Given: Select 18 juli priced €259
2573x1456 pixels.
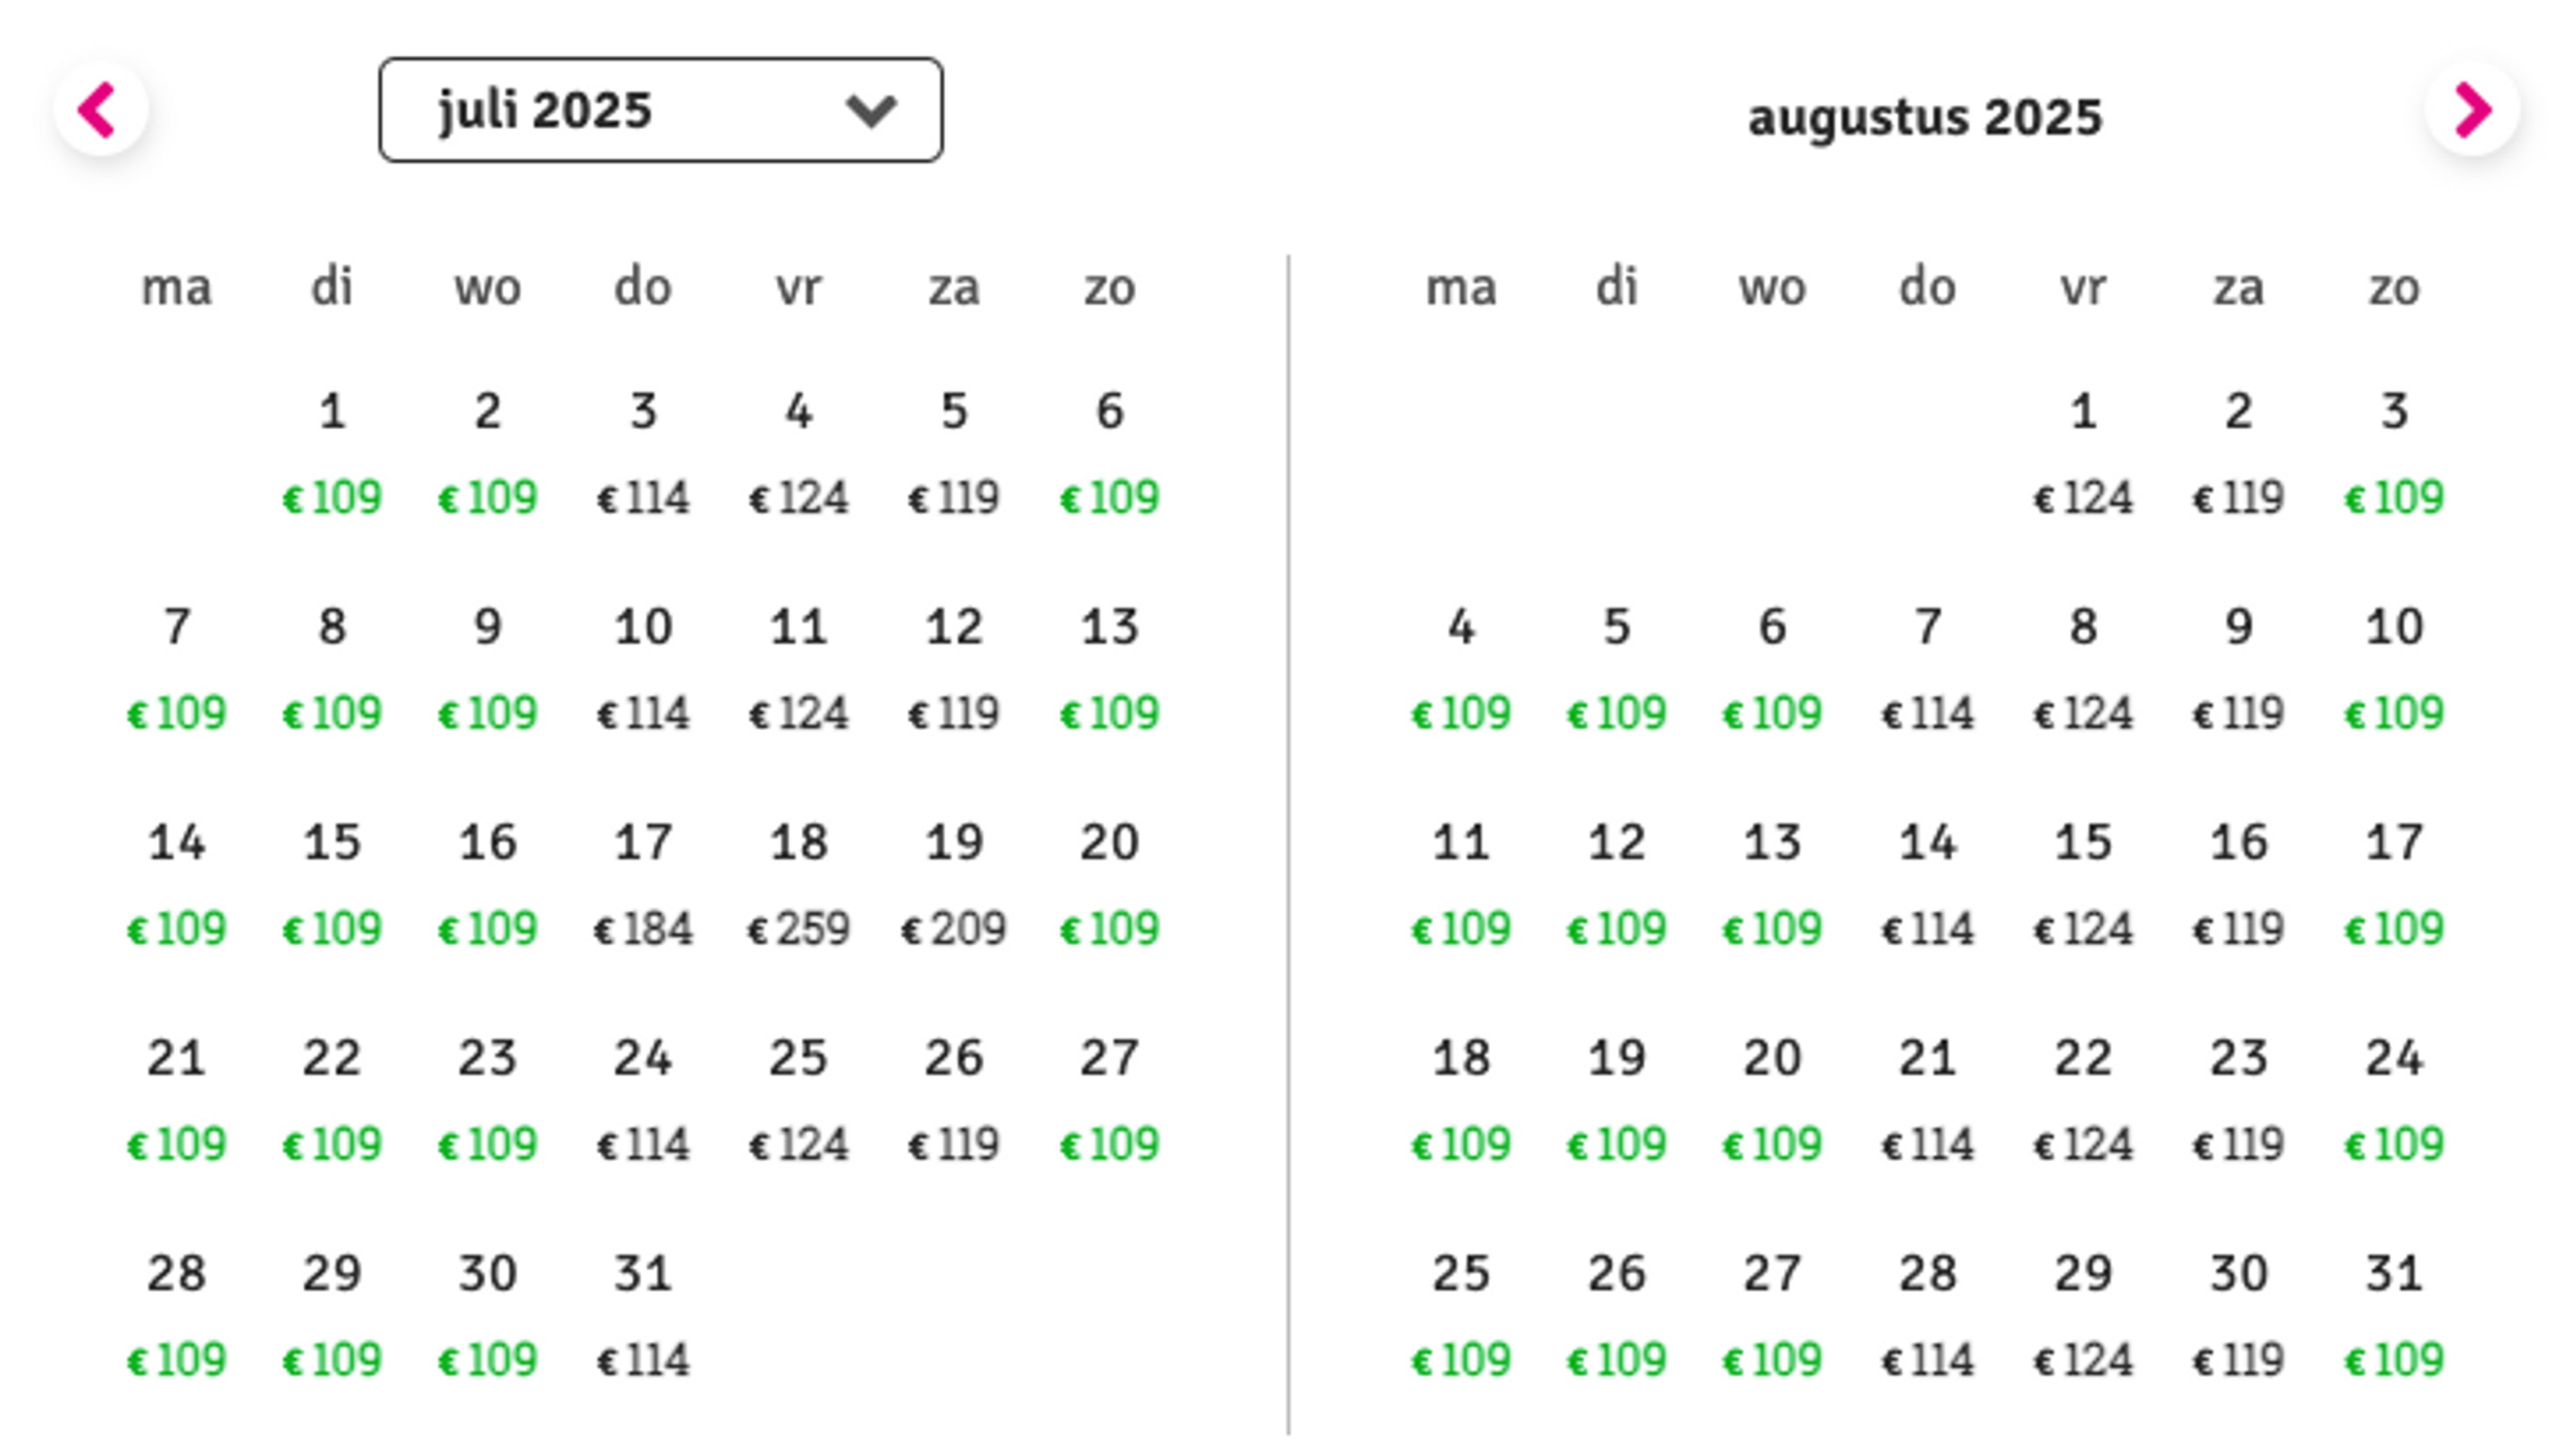Looking at the screenshot, I should [x=798, y=884].
